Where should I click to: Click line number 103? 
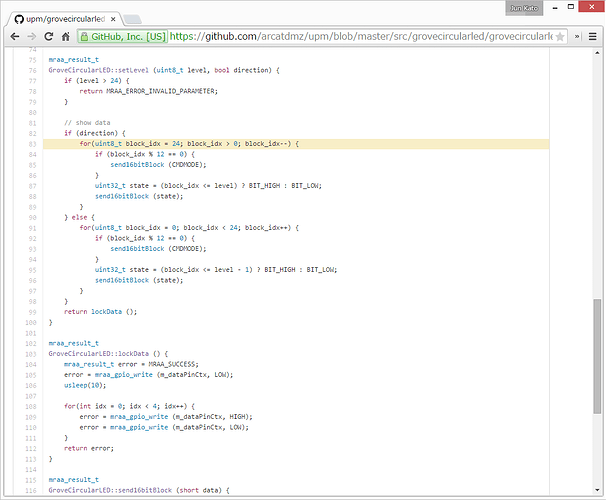click(x=31, y=354)
